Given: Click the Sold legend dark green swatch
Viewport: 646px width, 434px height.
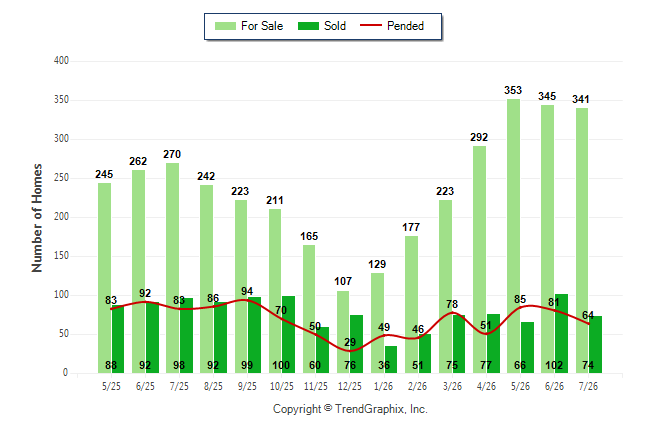Looking at the screenshot, I should click(x=308, y=26).
